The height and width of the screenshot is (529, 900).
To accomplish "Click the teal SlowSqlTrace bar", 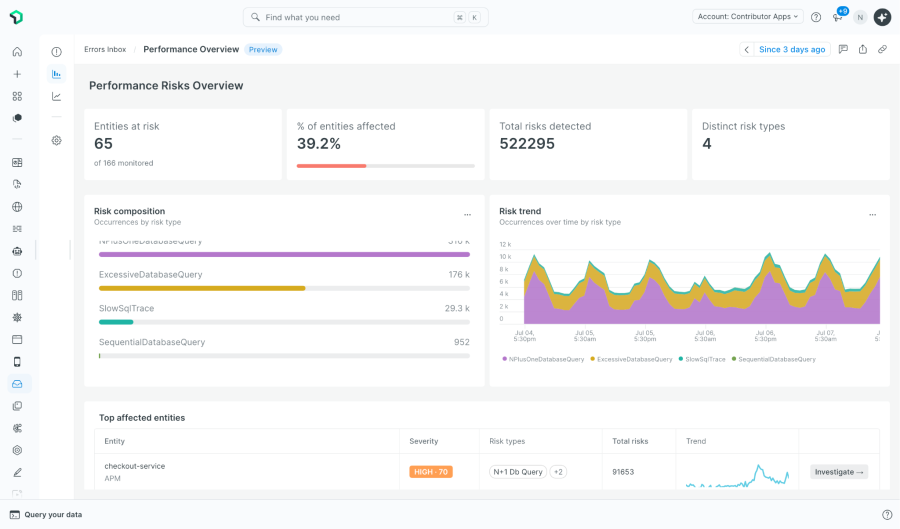I will point(116,322).
